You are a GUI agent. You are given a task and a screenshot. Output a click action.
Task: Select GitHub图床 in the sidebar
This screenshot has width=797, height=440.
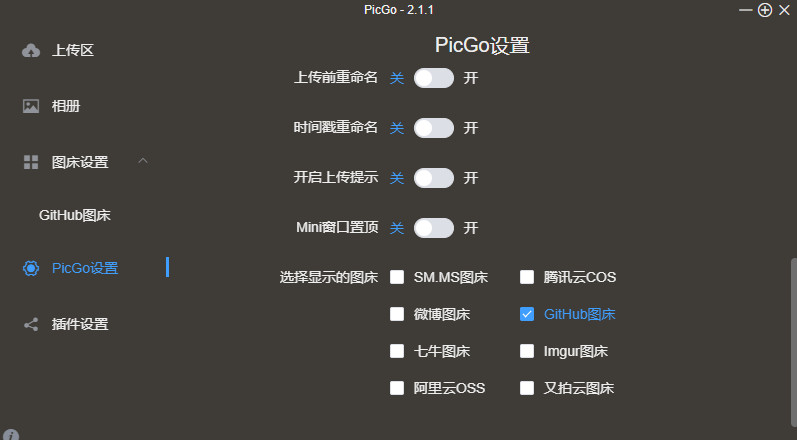click(x=74, y=215)
